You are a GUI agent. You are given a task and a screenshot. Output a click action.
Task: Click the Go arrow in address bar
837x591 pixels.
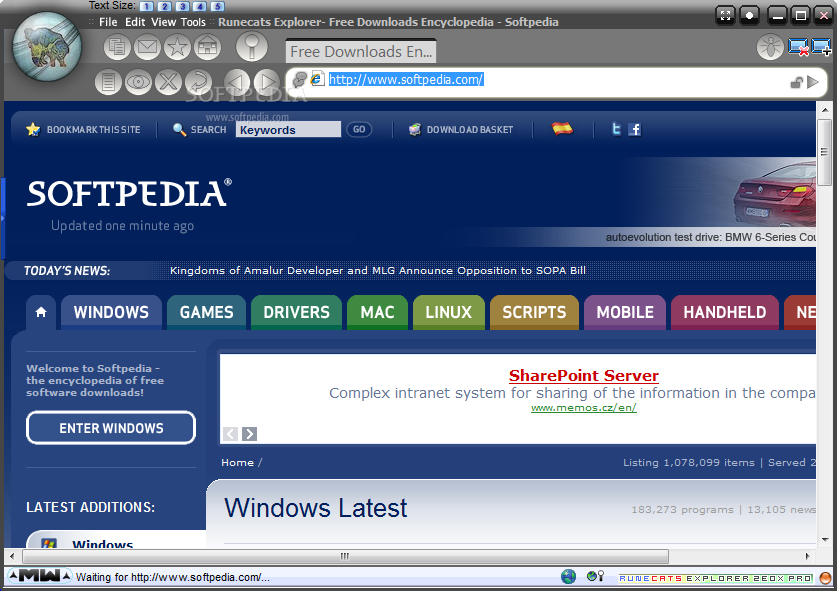(812, 82)
